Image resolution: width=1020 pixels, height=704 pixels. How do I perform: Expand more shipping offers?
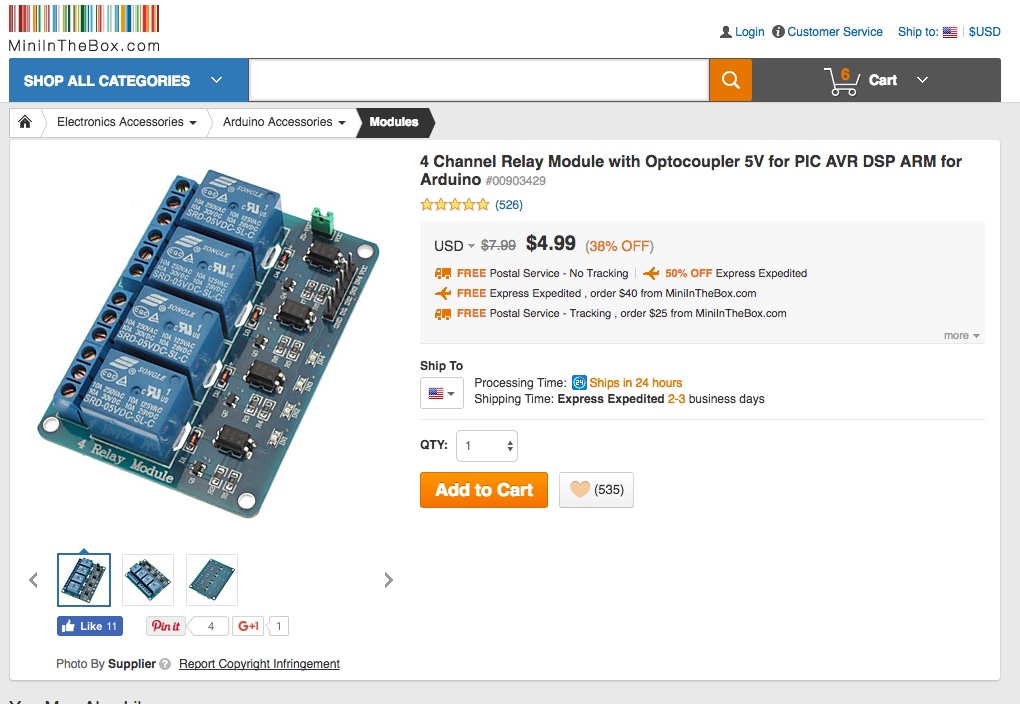point(962,336)
